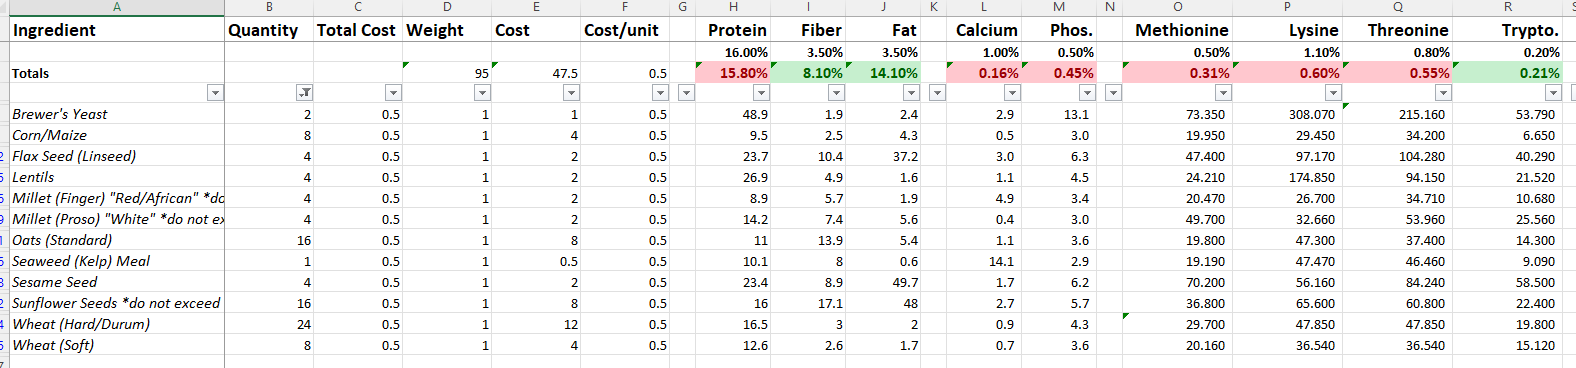
Task: Select the red Protein total 15.80% cell
Action: click(734, 73)
